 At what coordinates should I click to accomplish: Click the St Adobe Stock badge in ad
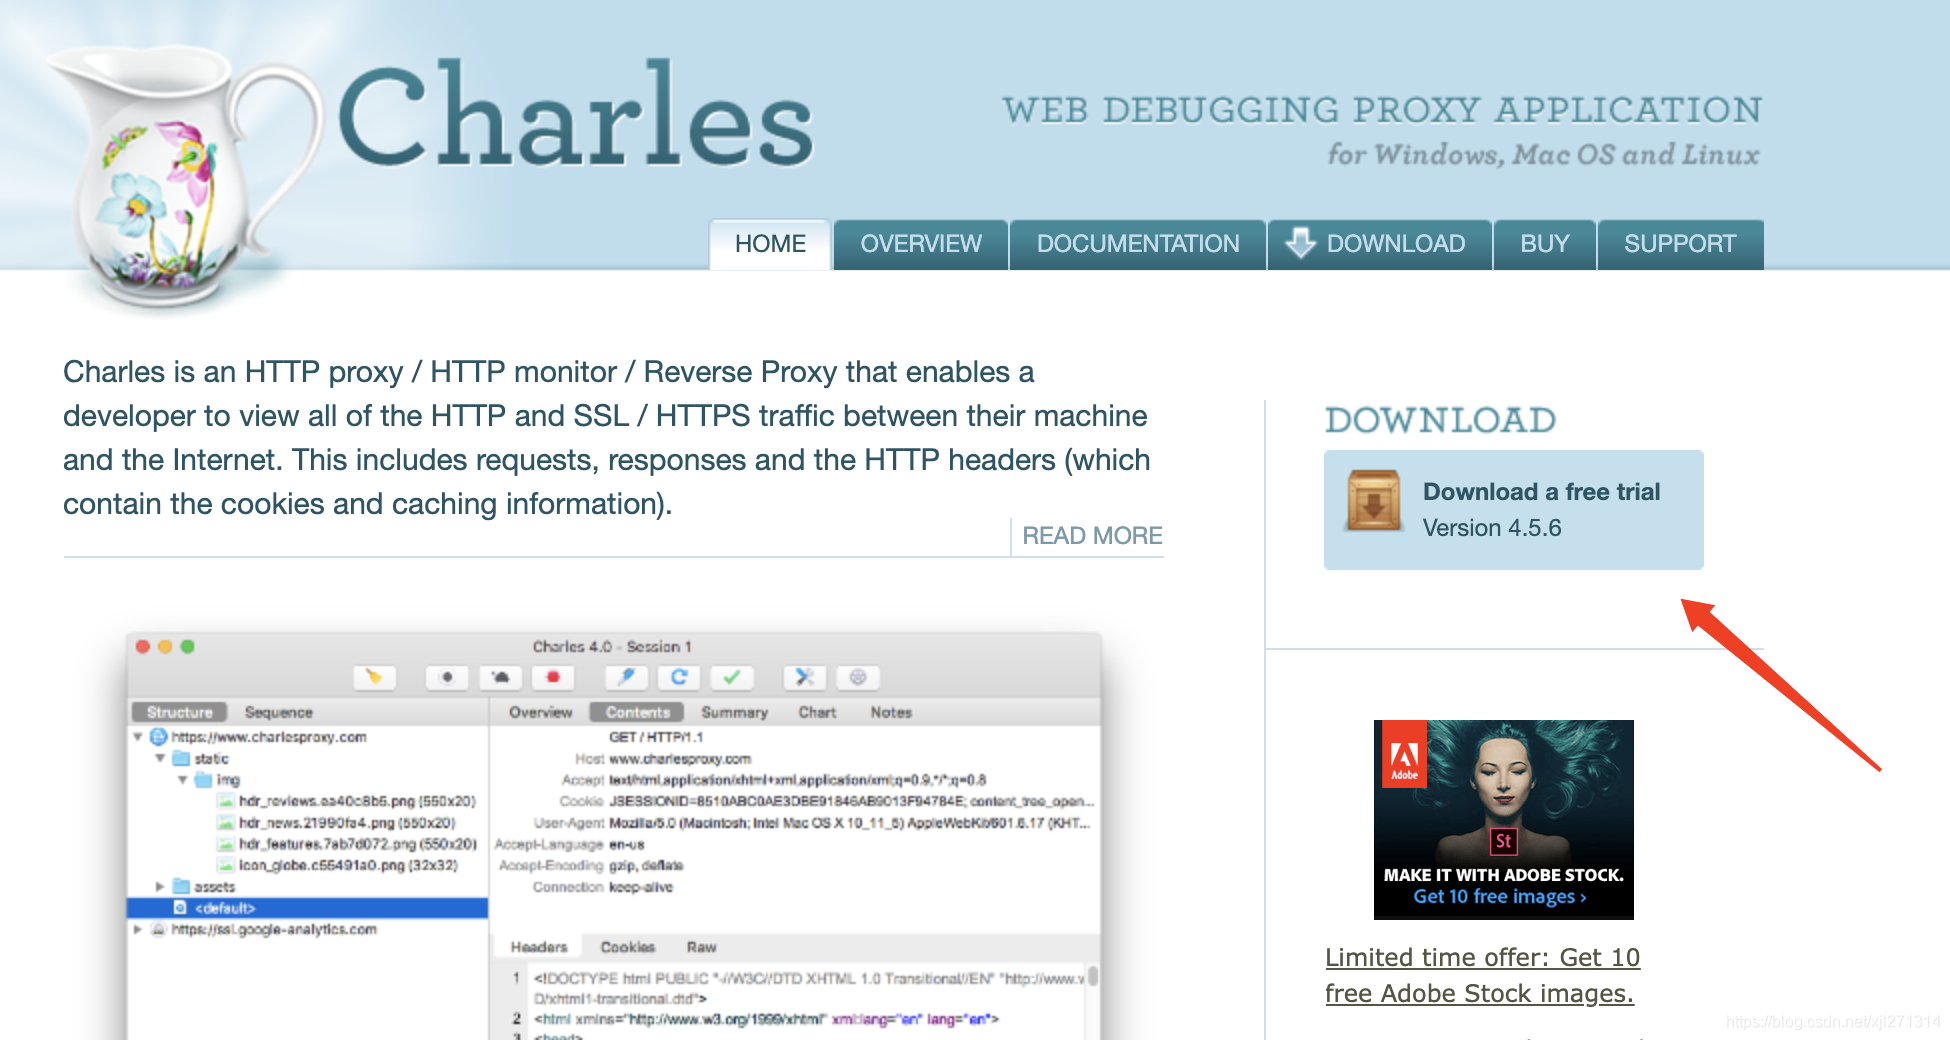[1503, 841]
